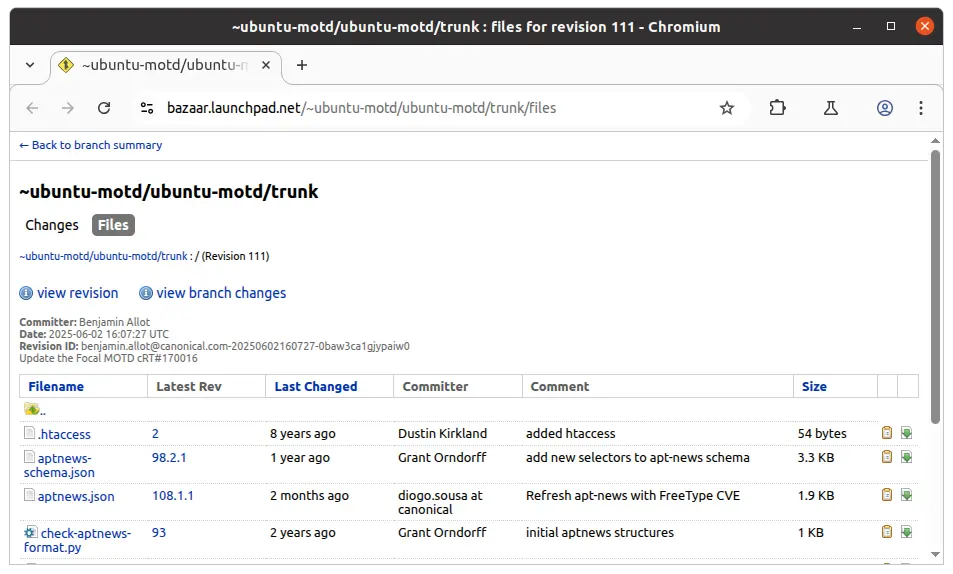Click the page vertical scrollbar thumb
Screen dimensions: 953x574
pos(935,286)
